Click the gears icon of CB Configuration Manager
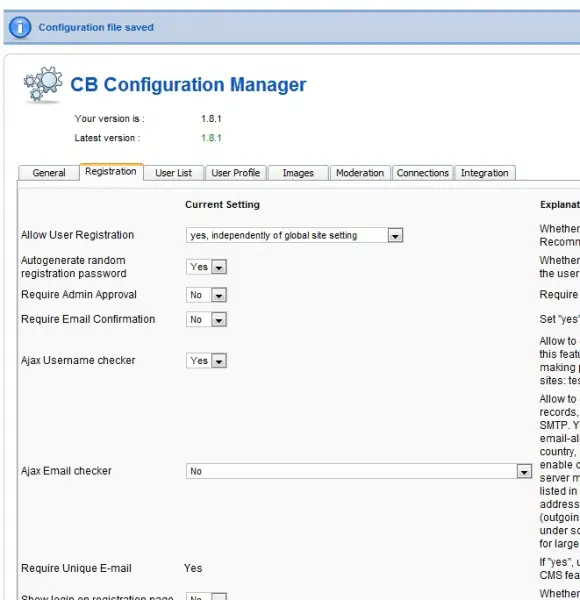 (x=42, y=85)
